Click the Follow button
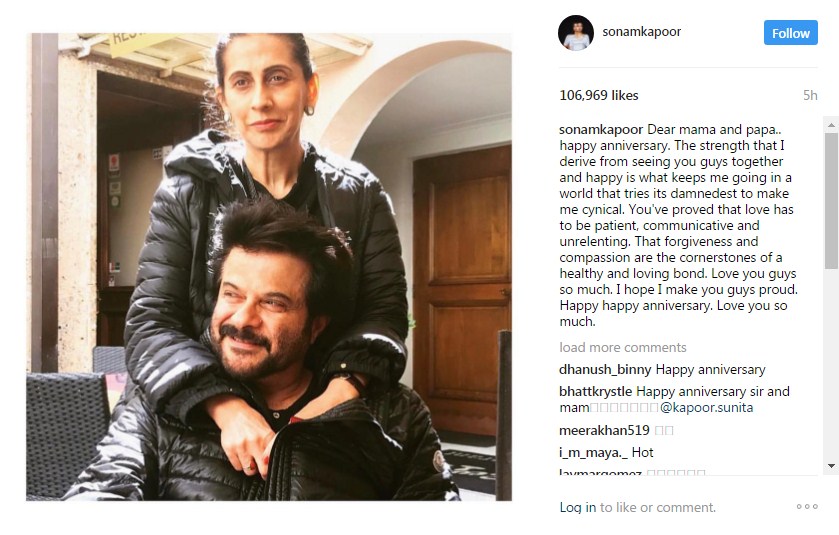The height and width of the screenshot is (535, 839). click(x=790, y=33)
